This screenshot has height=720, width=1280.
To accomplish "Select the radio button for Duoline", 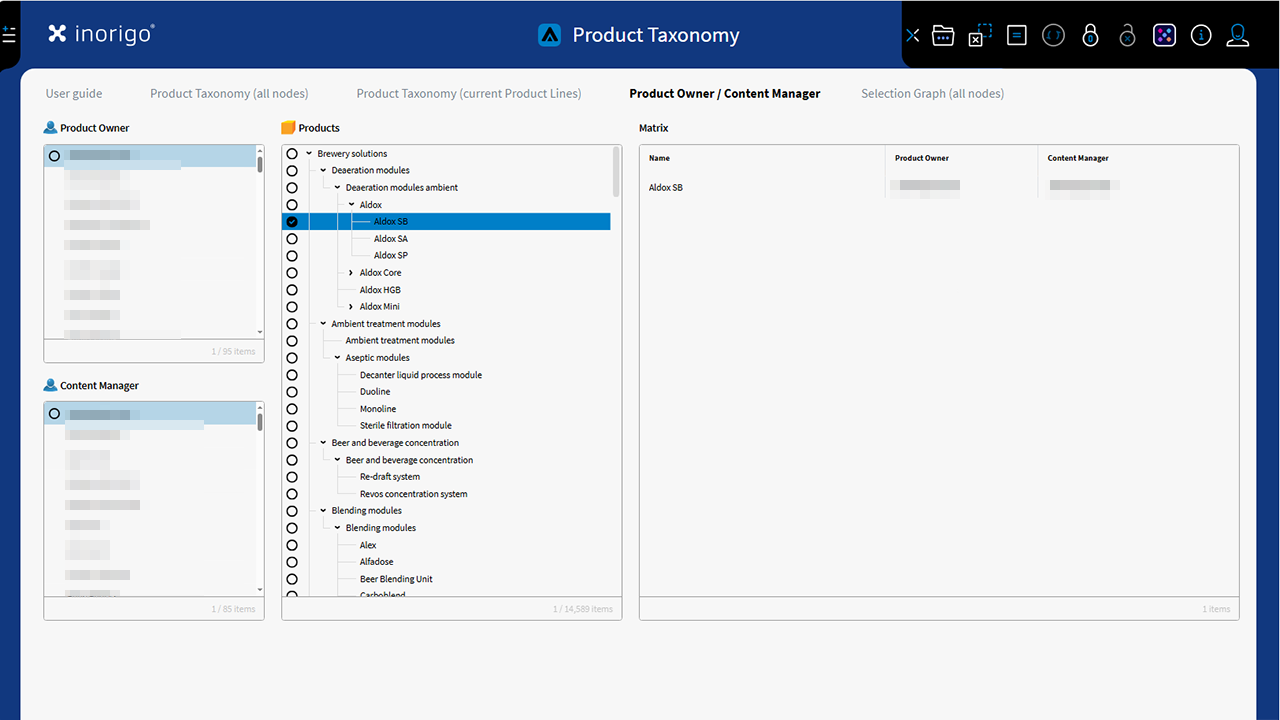I will (x=292, y=392).
